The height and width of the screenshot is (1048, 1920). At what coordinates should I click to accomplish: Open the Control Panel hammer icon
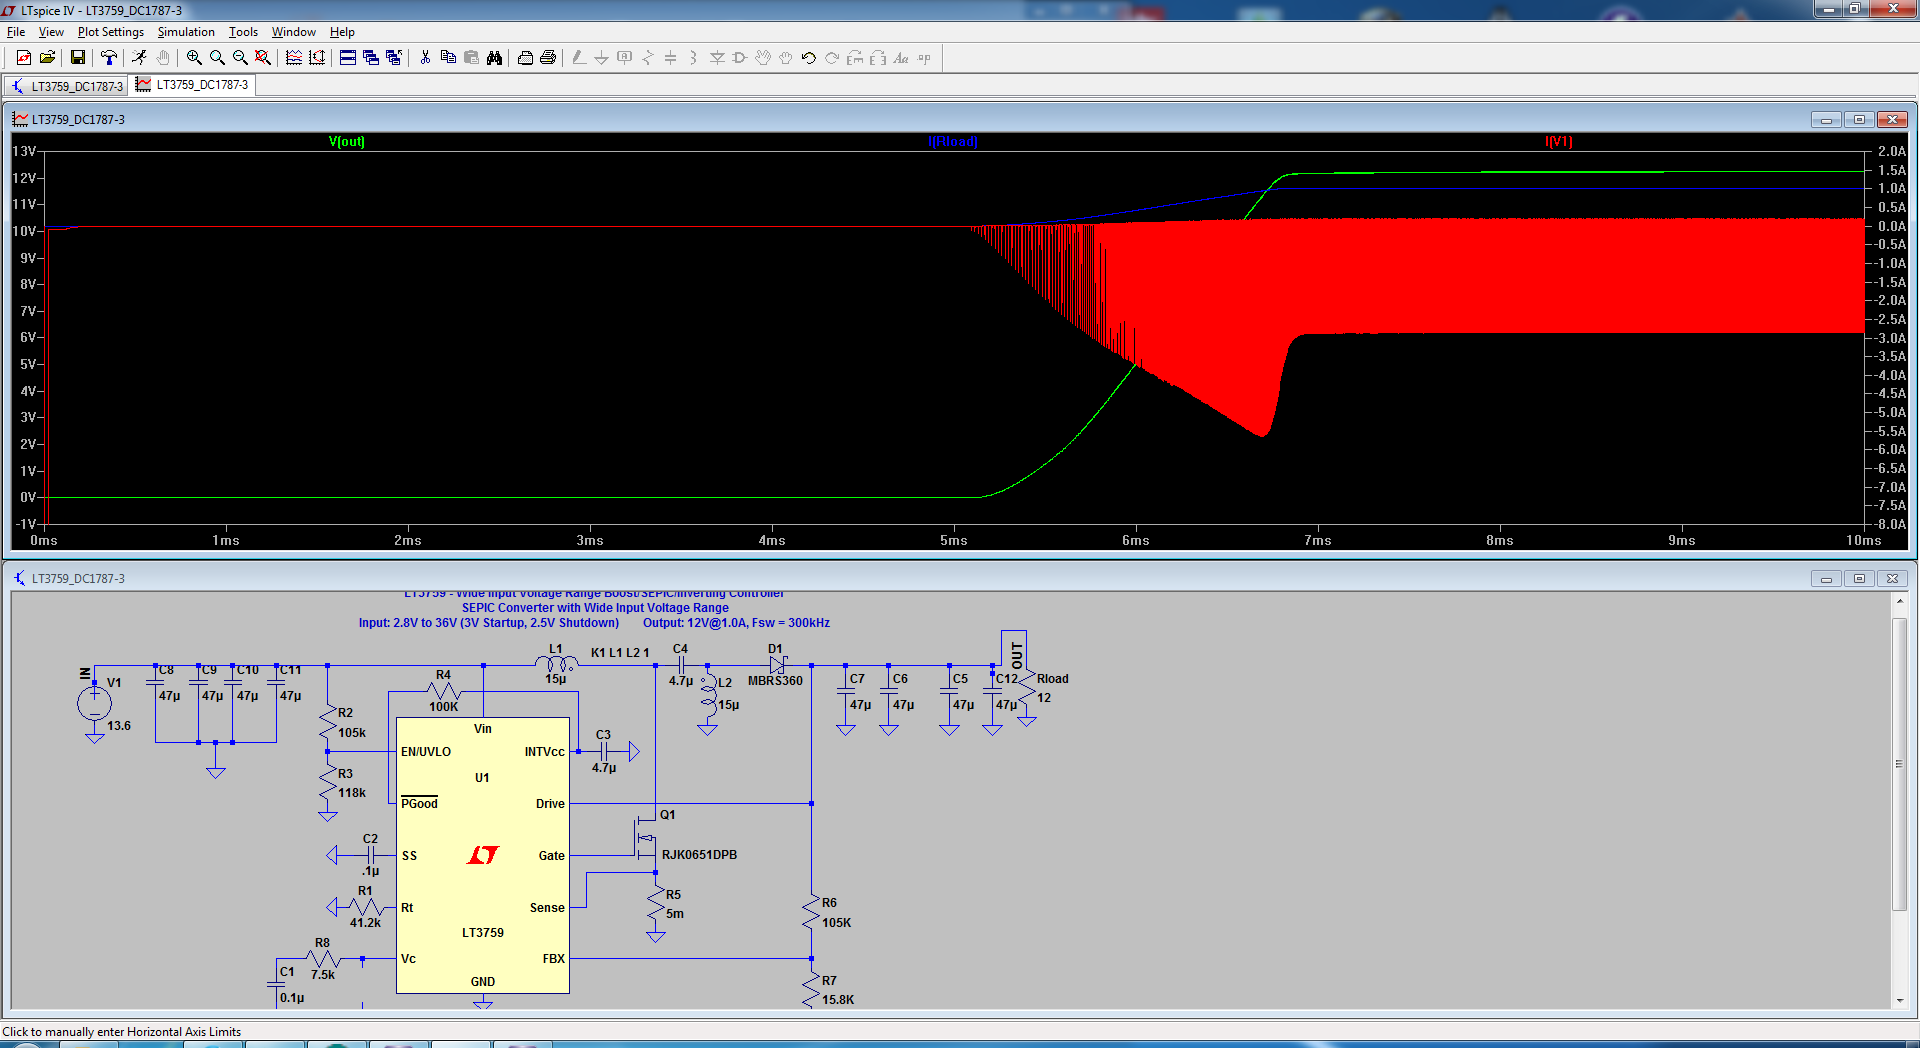tap(108, 58)
